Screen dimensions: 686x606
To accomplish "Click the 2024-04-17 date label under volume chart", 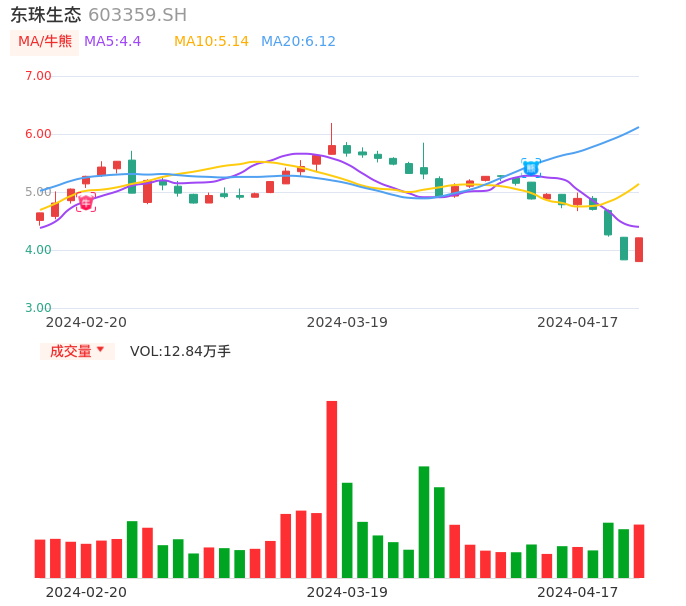I will [578, 592].
